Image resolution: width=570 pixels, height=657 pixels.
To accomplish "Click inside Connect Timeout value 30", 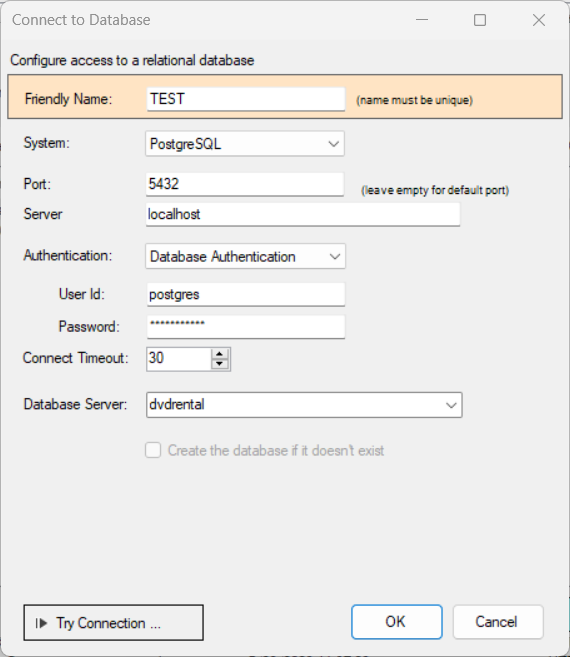I will click(x=179, y=359).
